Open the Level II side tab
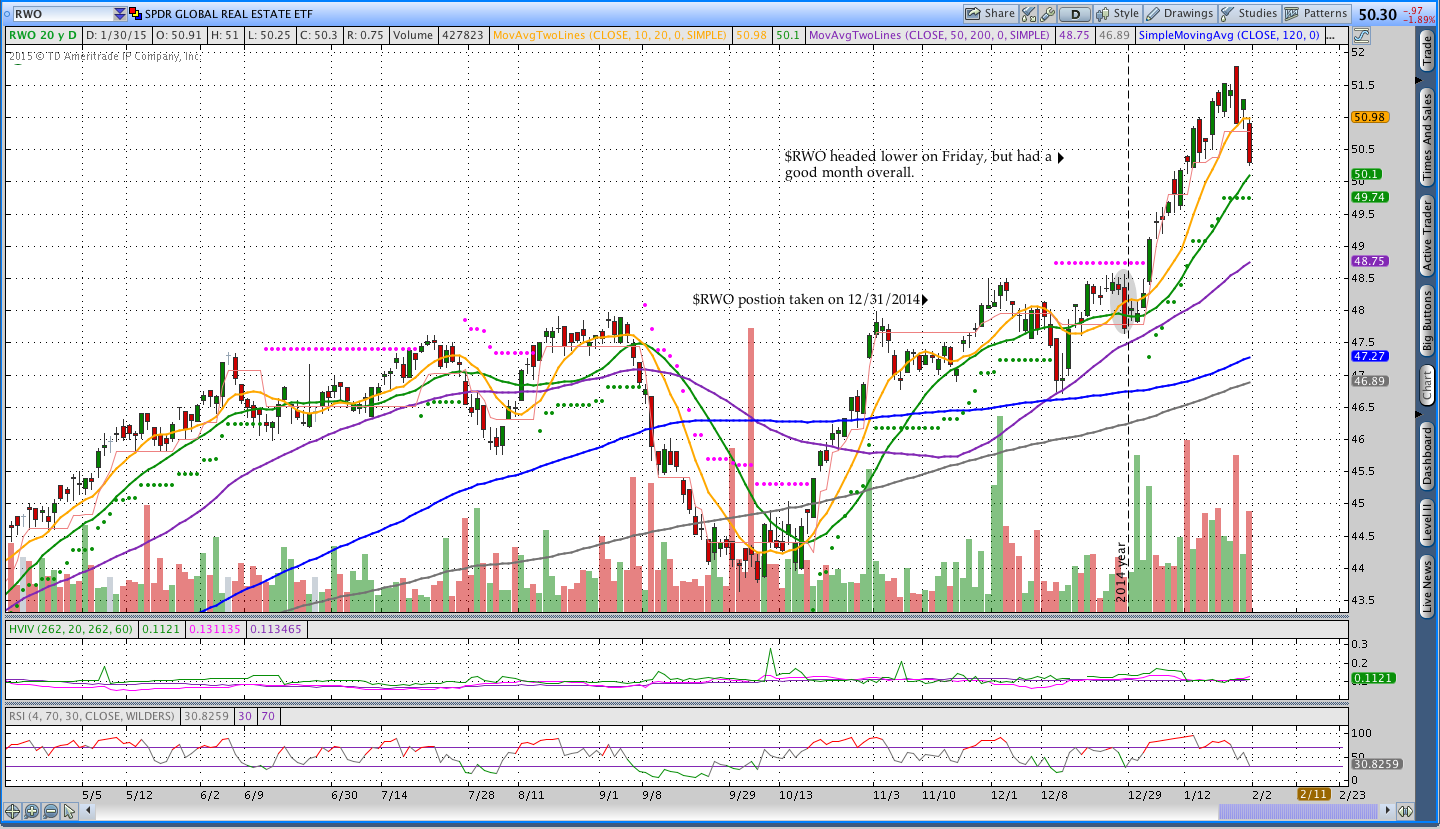1440x829 pixels. click(1428, 524)
